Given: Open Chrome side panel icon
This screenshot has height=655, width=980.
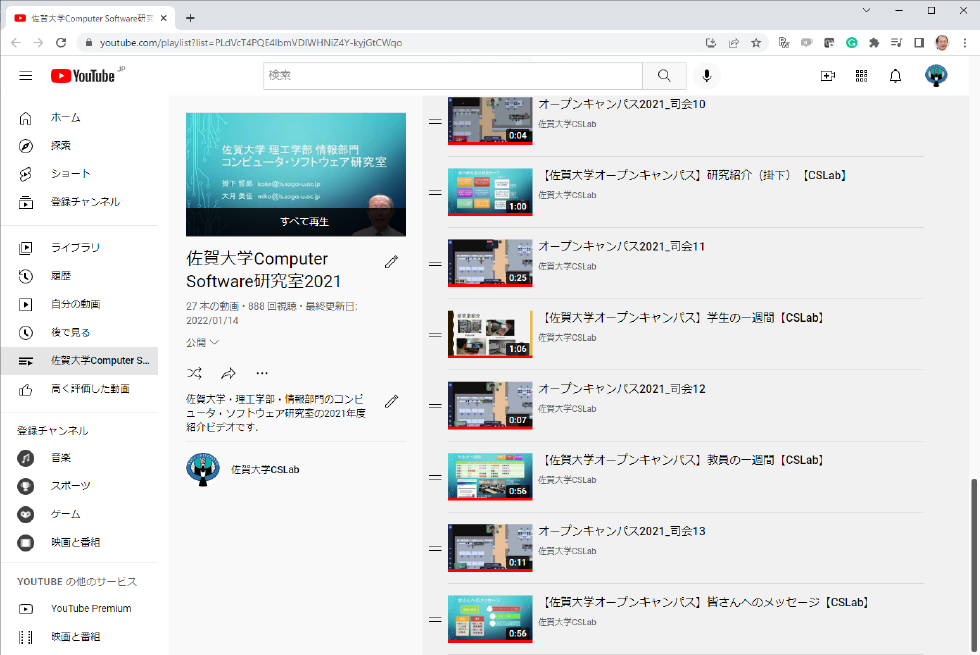Looking at the screenshot, I should [x=919, y=42].
